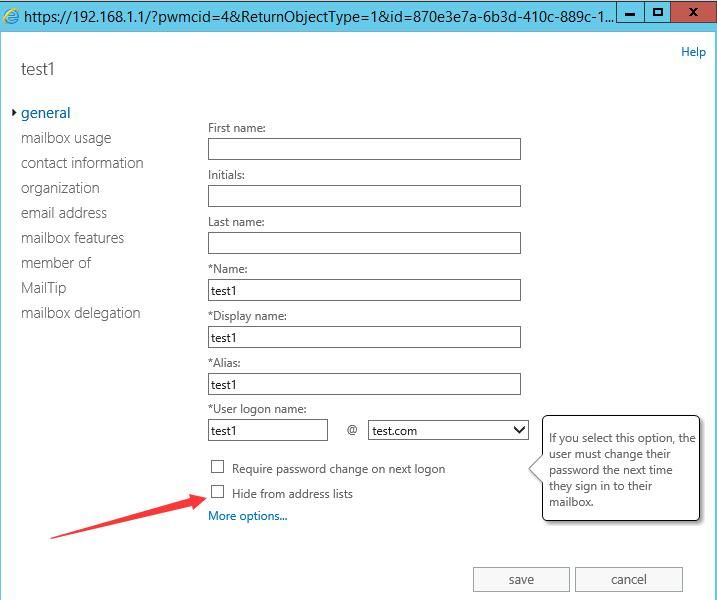The height and width of the screenshot is (600, 717).
Task: Check Hide from address lists
Action: [218, 492]
